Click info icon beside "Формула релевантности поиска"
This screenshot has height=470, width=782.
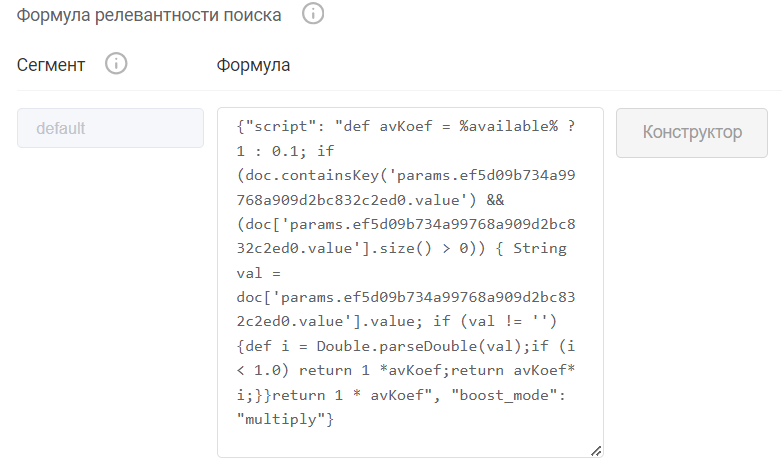314,15
